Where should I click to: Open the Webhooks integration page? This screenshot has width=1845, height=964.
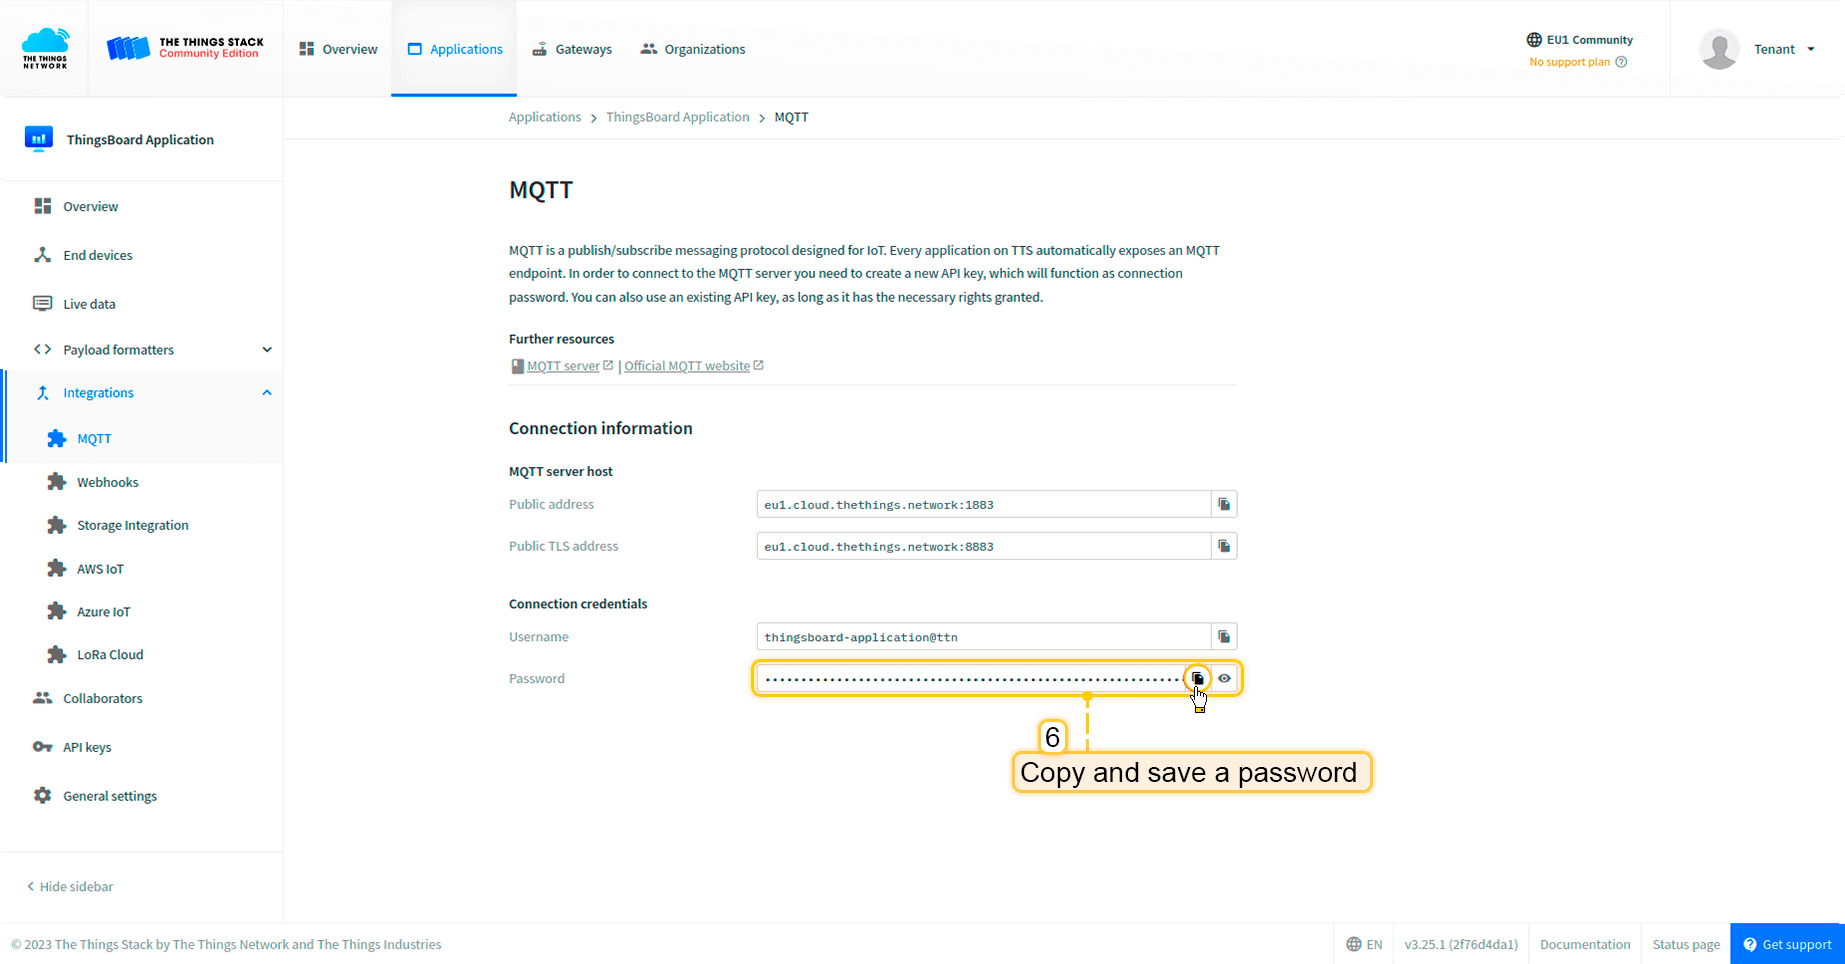(107, 482)
